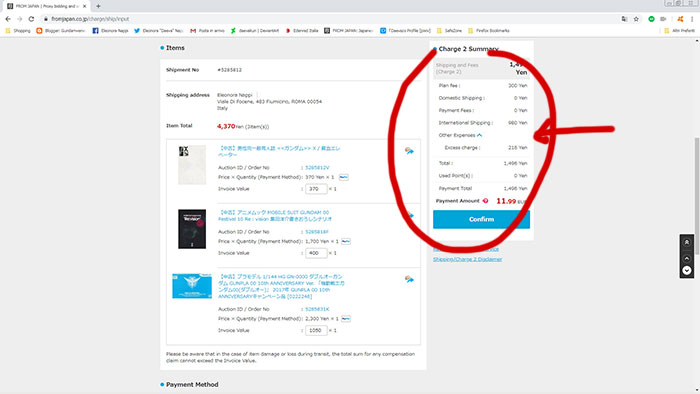Open the Chrome three-dot menu
This screenshot has width=700, height=394.
[x=692, y=19]
